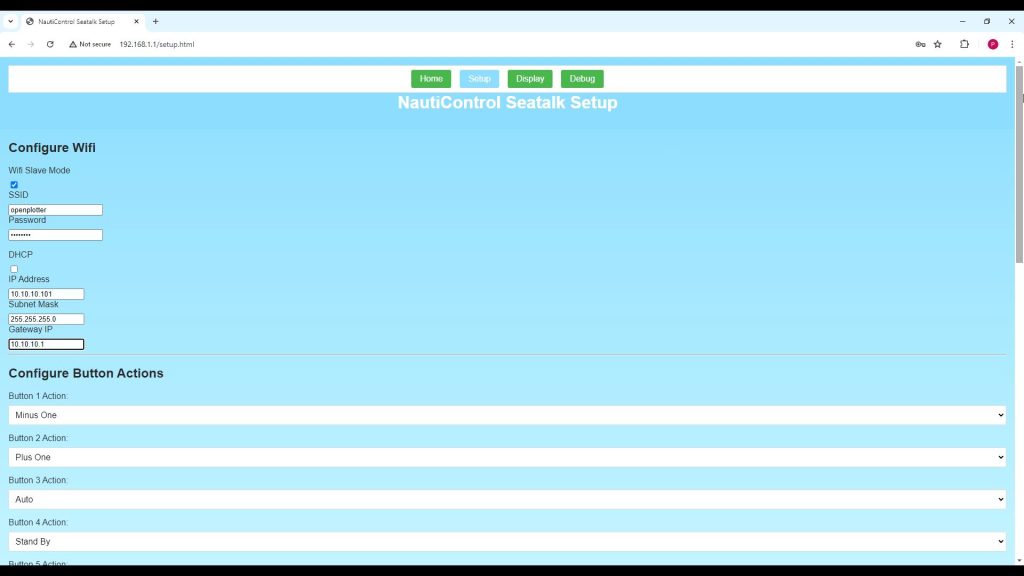Screen dimensions: 1024x576
Task: Click the DHCP label text
Action: point(20,255)
